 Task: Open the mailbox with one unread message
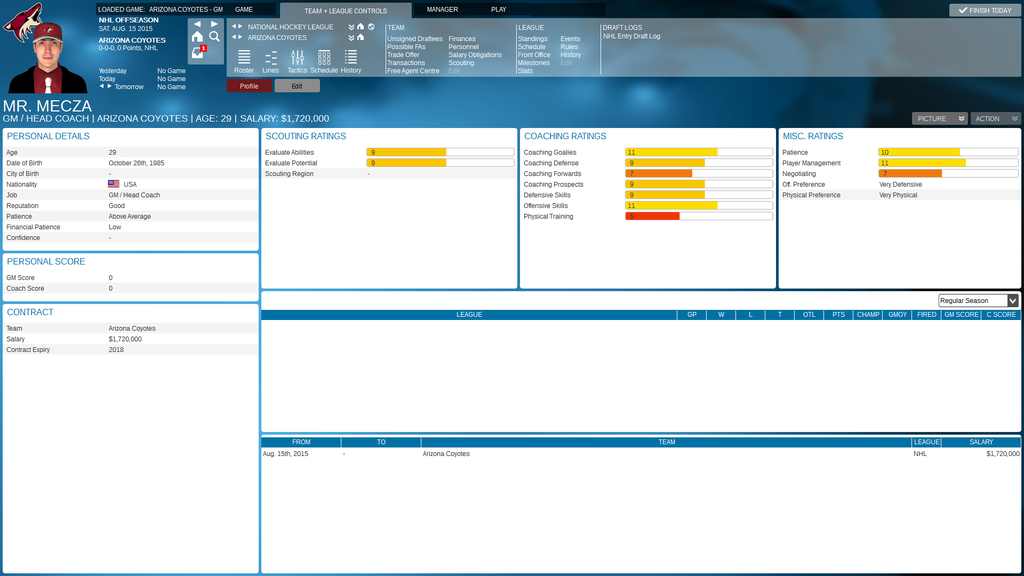[198, 53]
